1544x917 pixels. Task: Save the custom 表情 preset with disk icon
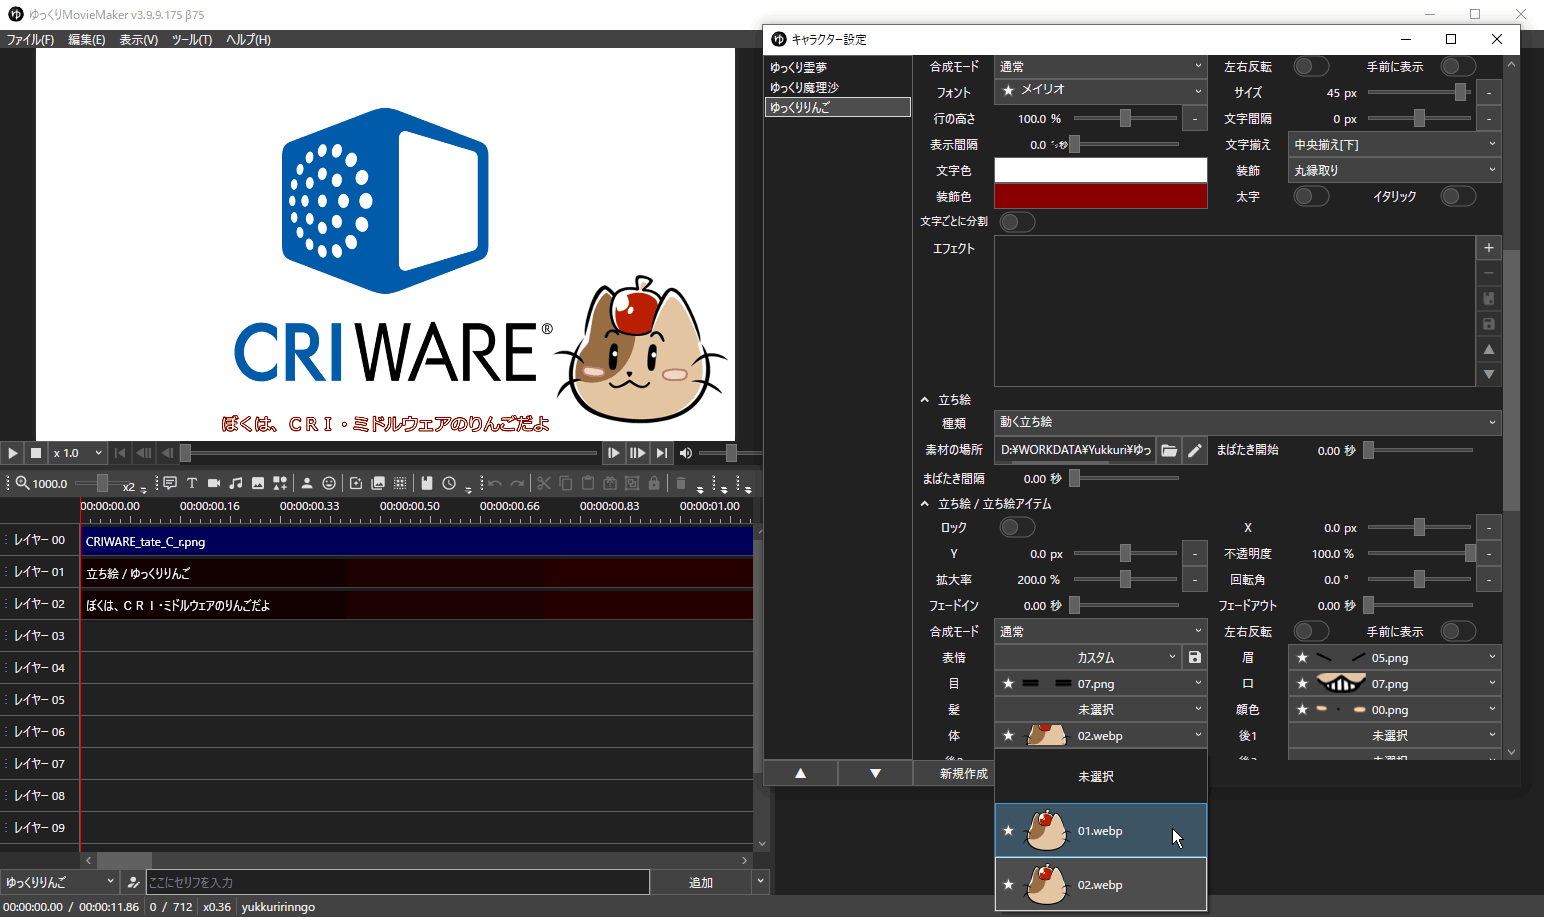1195,658
